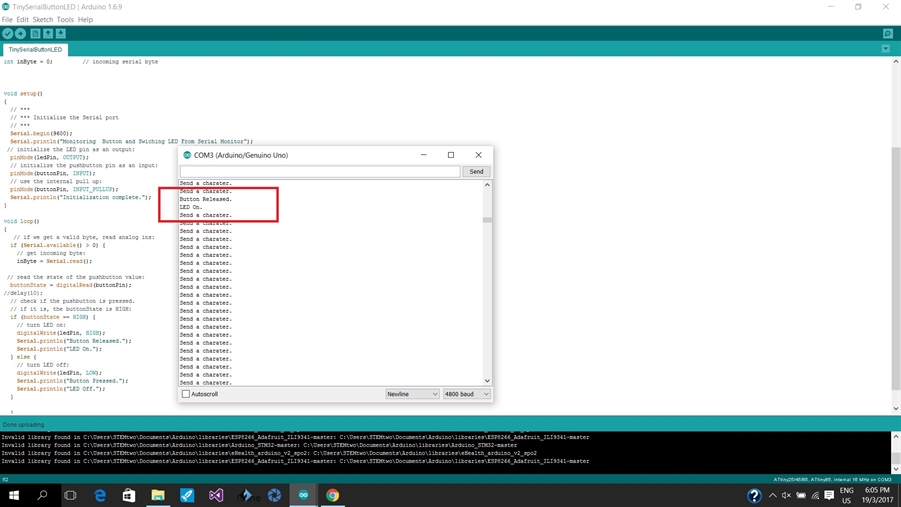
Task: Save the sketch with the Save icon
Action: click(x=61, y=34)
